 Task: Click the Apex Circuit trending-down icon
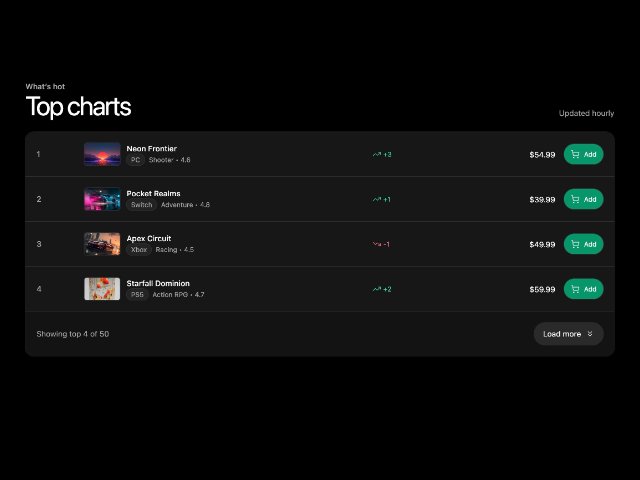point(377,244)
